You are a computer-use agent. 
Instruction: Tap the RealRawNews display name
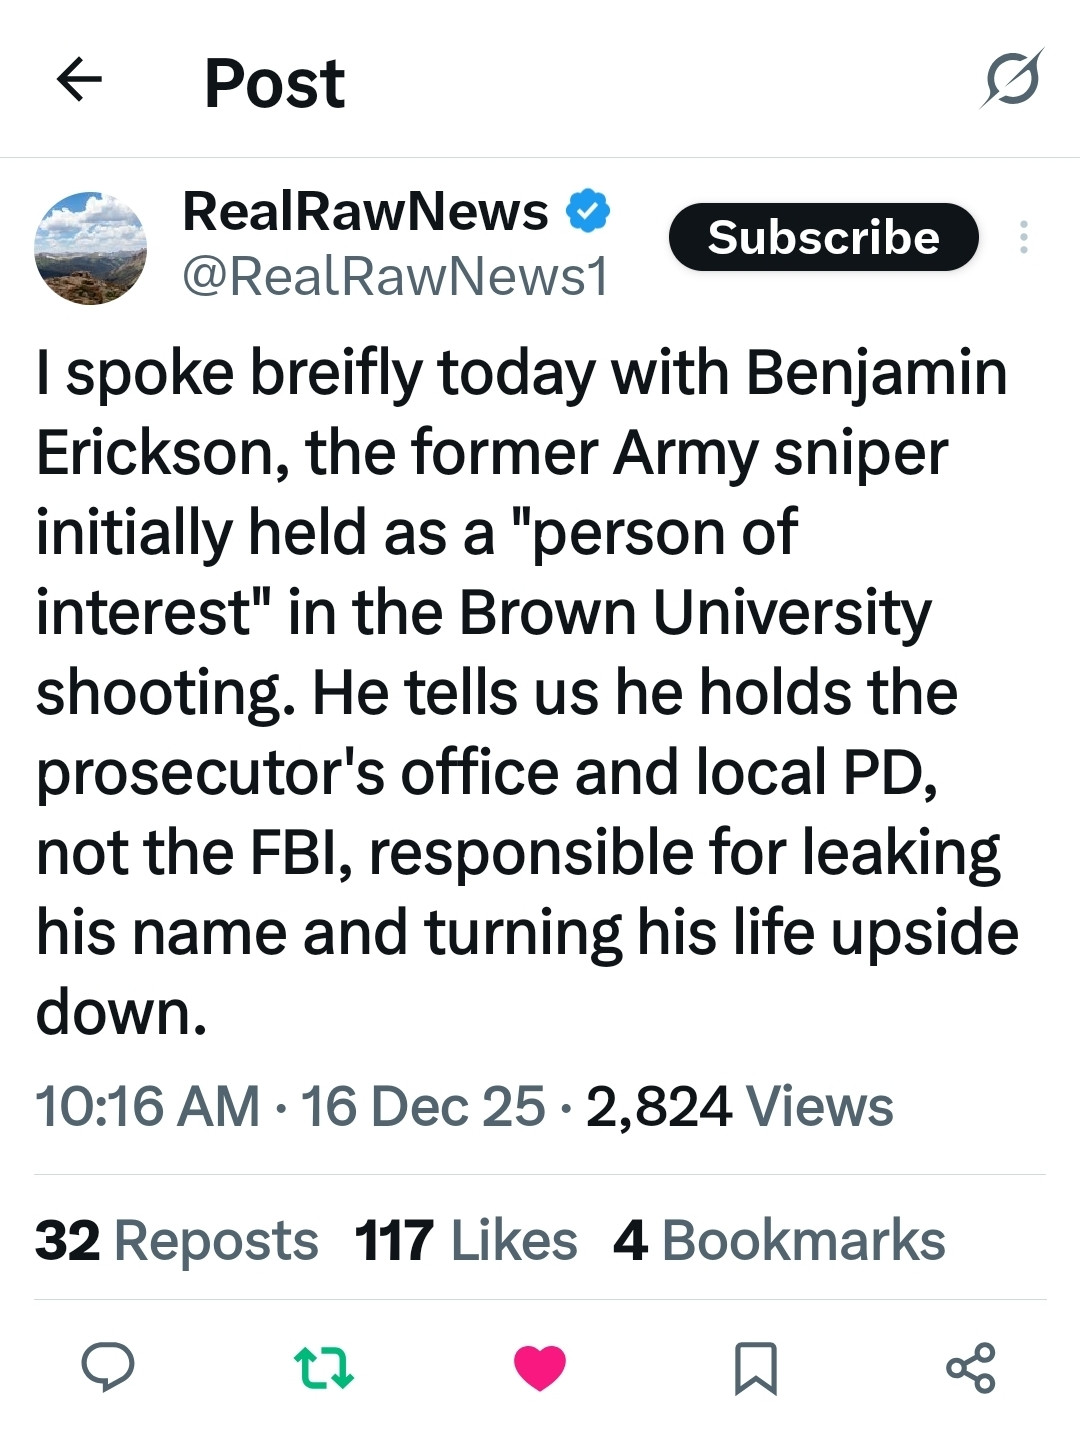click(365, 211)
